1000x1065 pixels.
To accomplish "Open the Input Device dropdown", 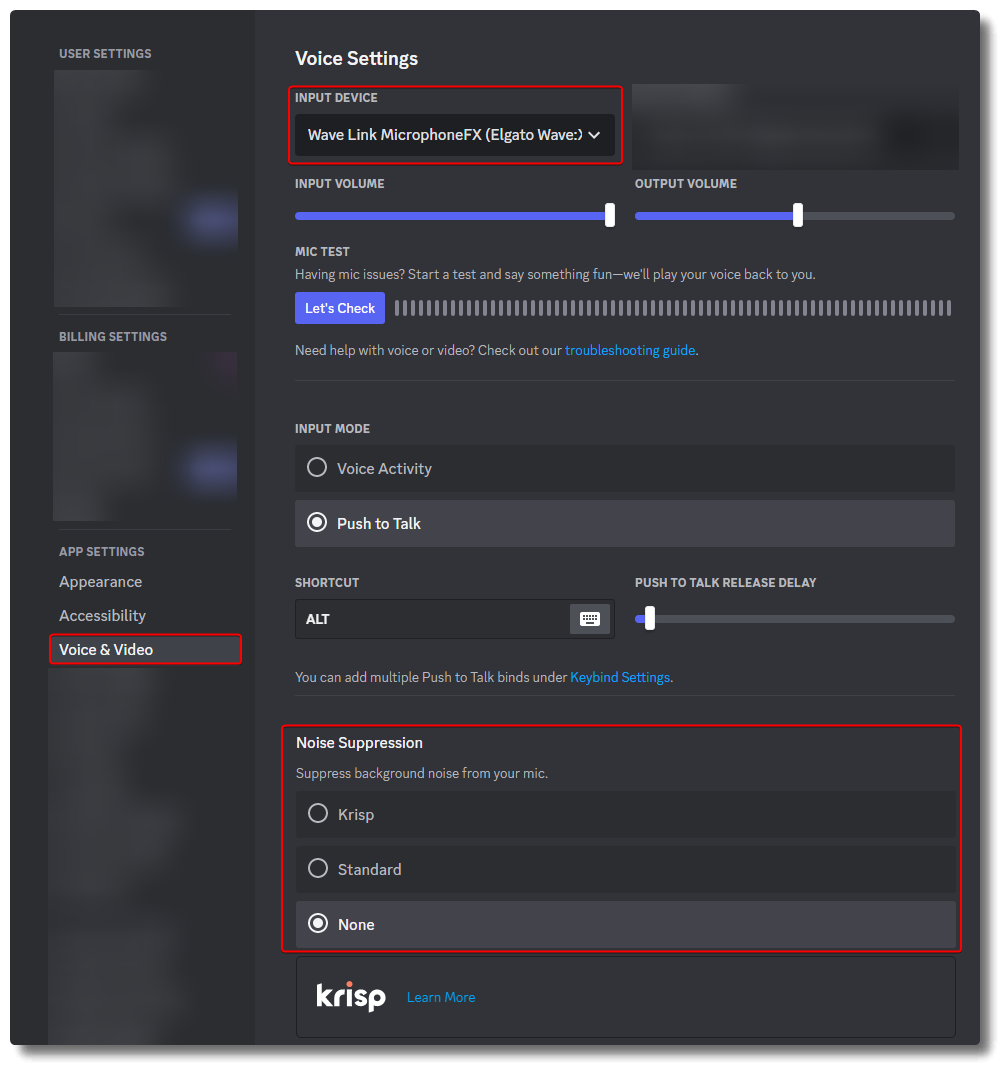I will pyautogui.click(x=454, y=135).
